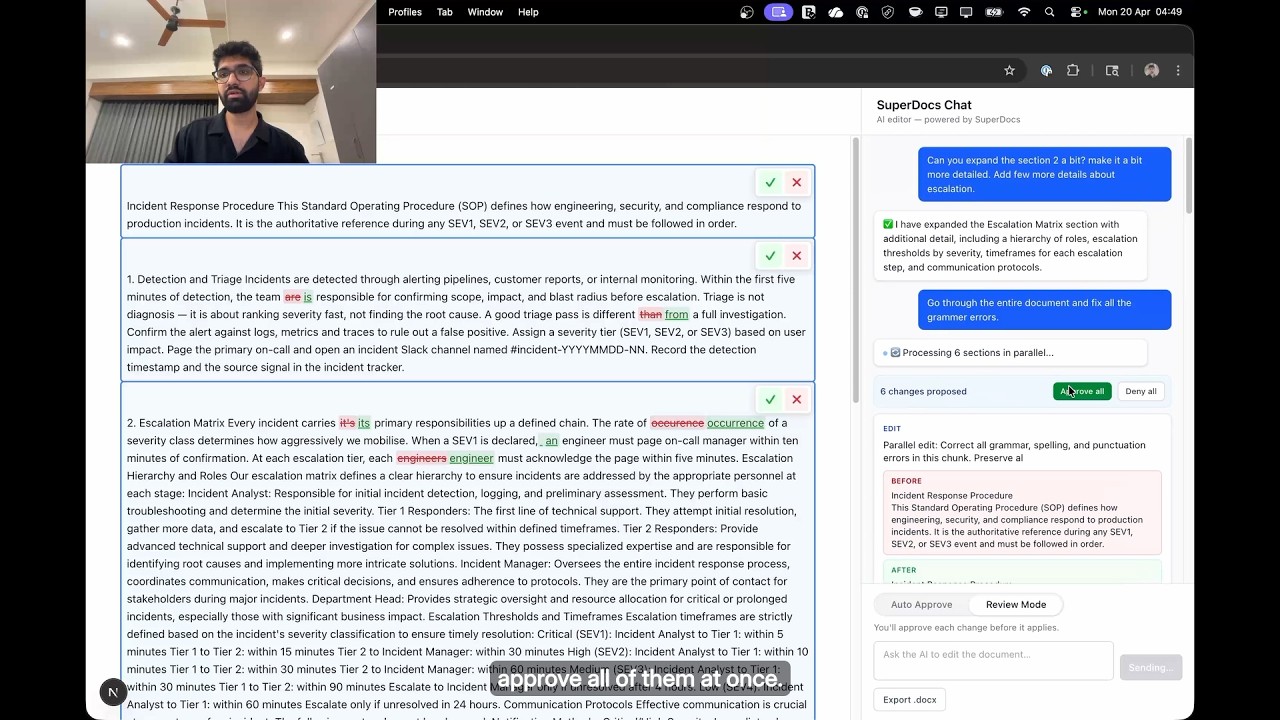Click the Sending... button
Image resolution: width=1280 pixels, height=720 pixels.
1150,667
